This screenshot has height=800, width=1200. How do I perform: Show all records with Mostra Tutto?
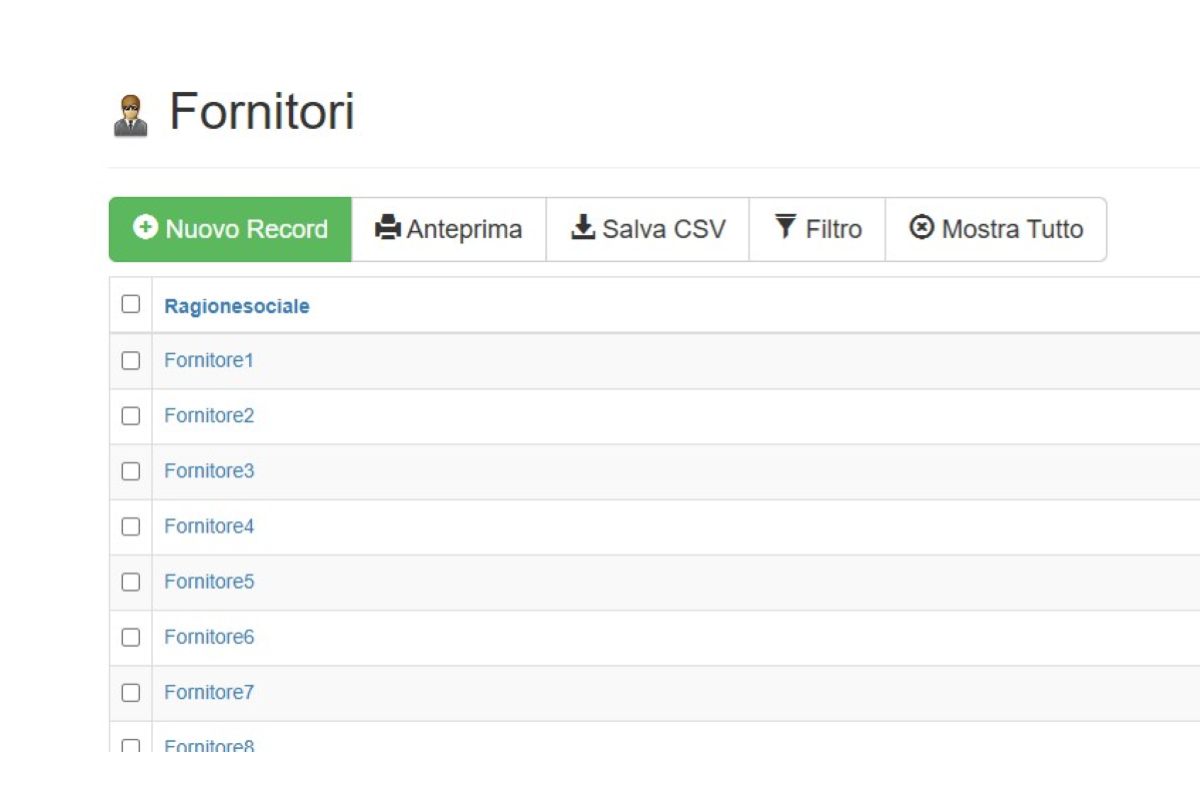tap(996, 229)
